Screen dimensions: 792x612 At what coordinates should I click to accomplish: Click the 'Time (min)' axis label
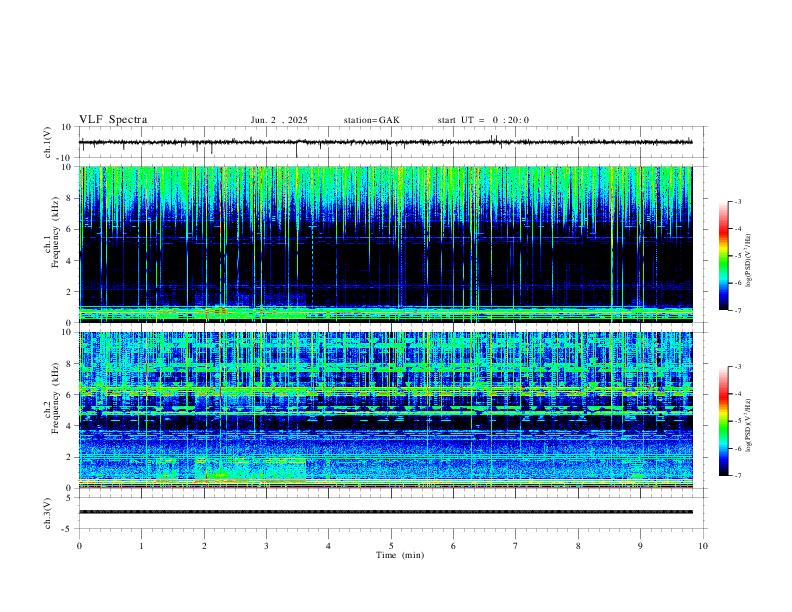[x=400, y=555]
